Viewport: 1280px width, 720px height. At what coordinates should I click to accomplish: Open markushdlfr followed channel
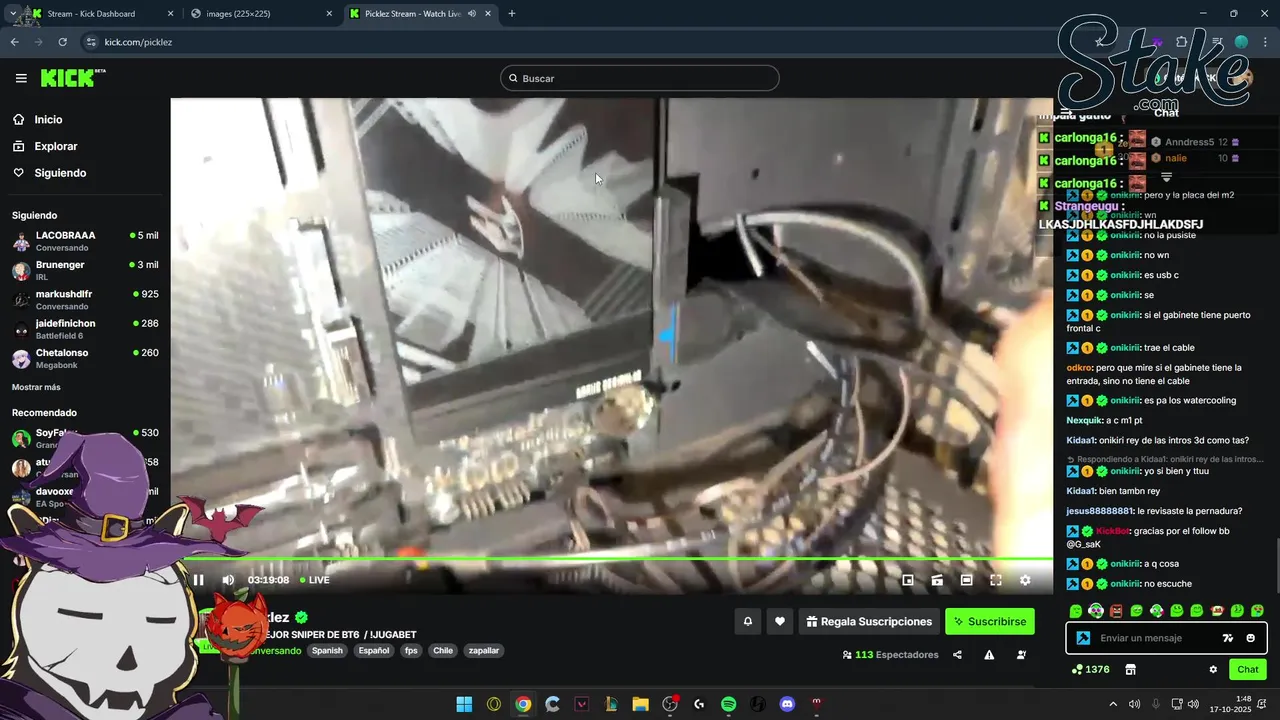(85, 300)
